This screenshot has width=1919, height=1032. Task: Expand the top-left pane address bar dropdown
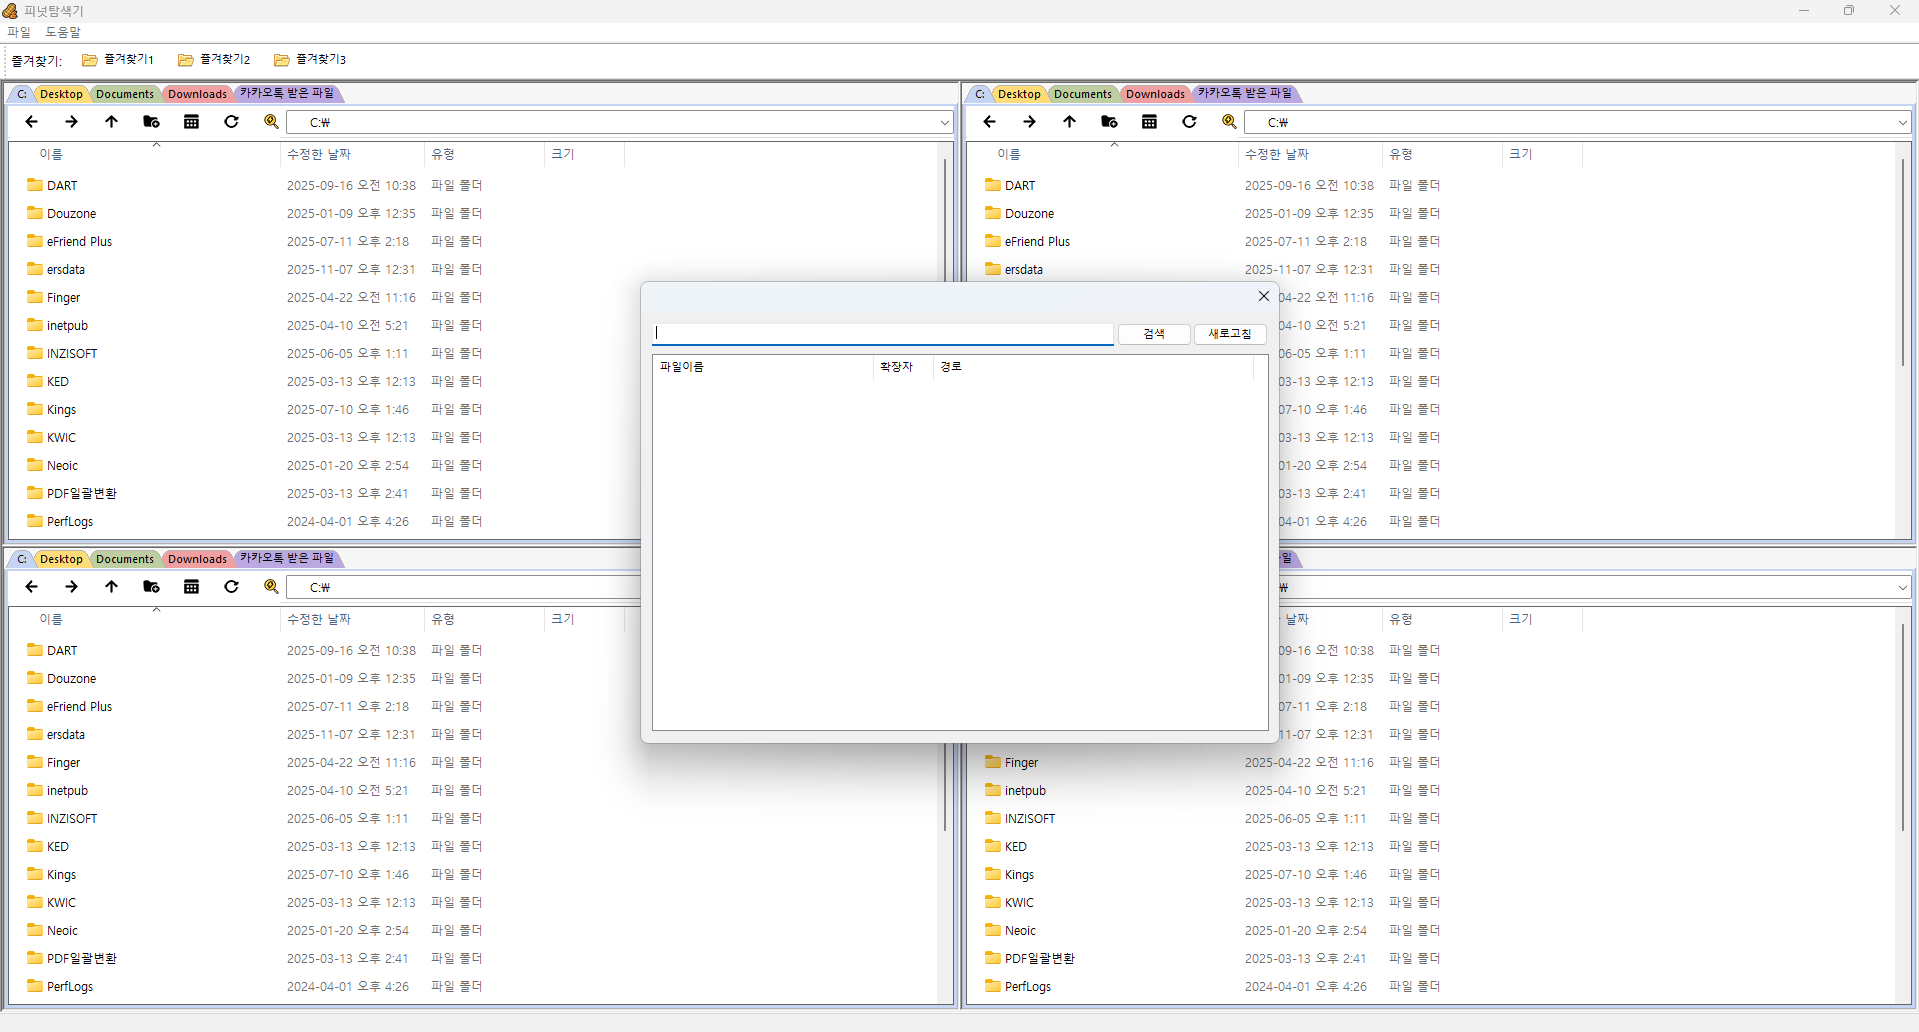944,123
